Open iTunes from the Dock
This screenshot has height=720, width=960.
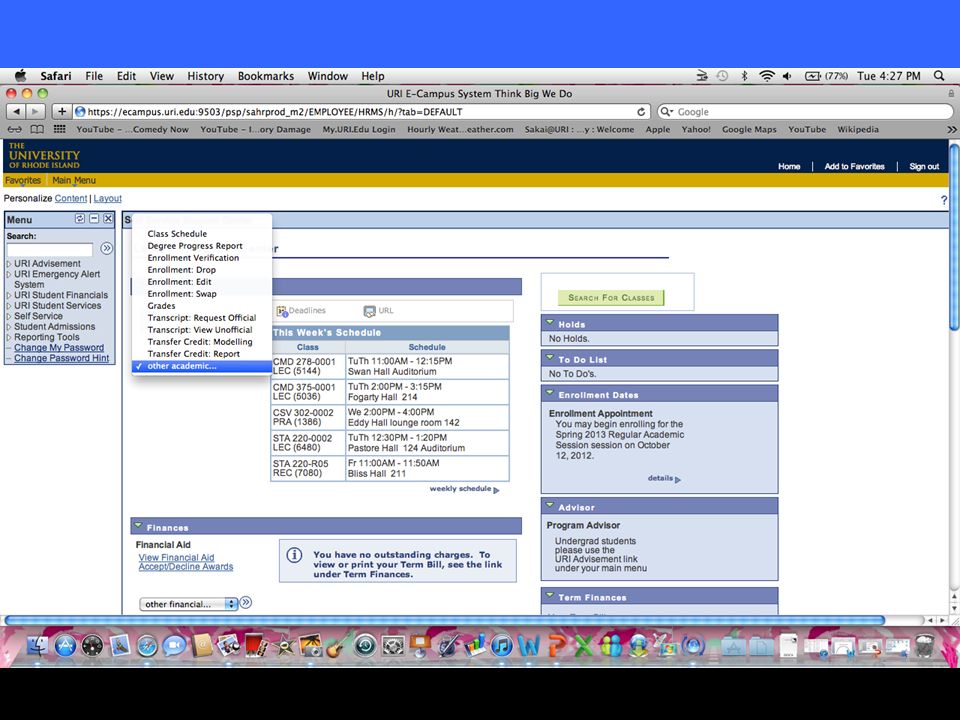coord(501,646)
